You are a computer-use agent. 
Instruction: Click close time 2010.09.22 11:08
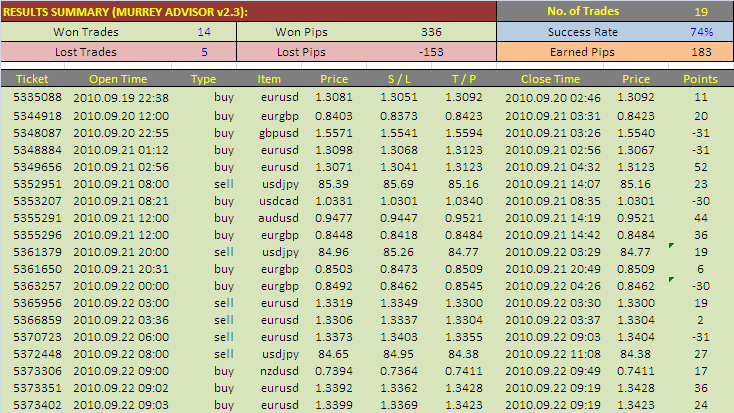[553, 354]
